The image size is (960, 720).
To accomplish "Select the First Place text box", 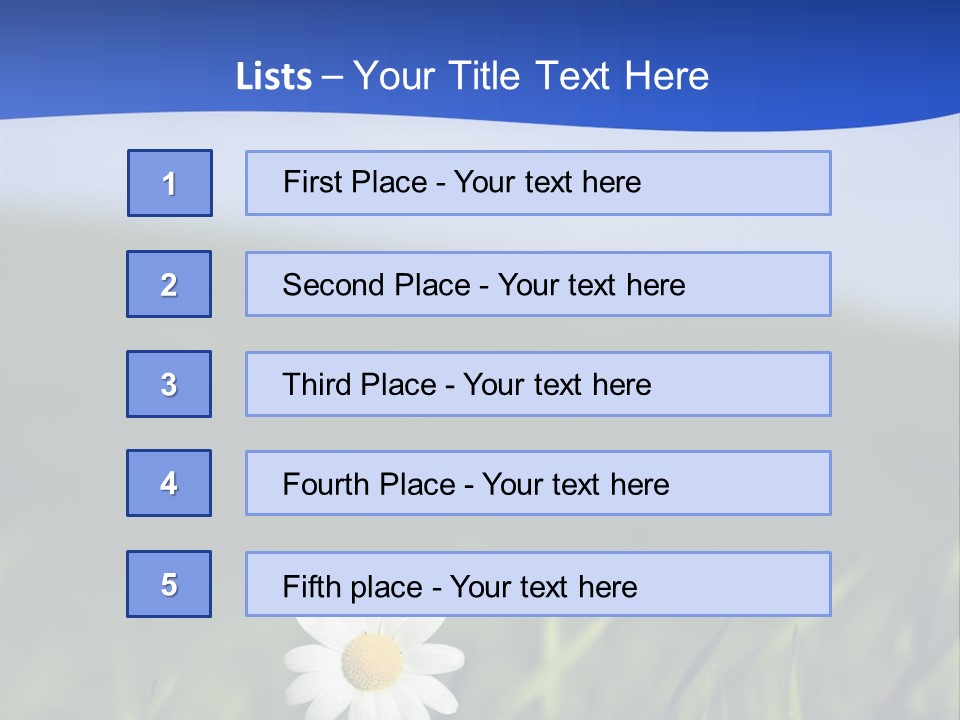I will 538,183.
